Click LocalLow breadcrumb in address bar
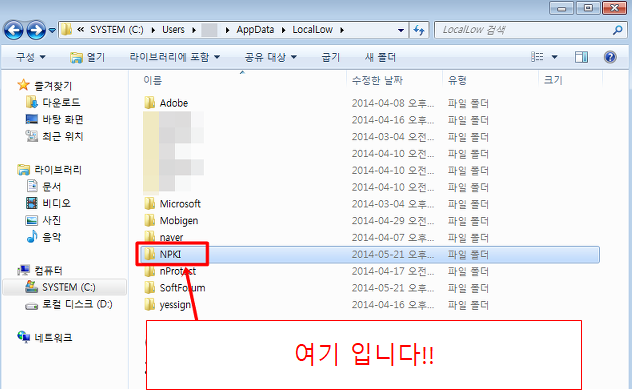The height and width of the screenshot is (390, 632). click(x=312, y=30)
